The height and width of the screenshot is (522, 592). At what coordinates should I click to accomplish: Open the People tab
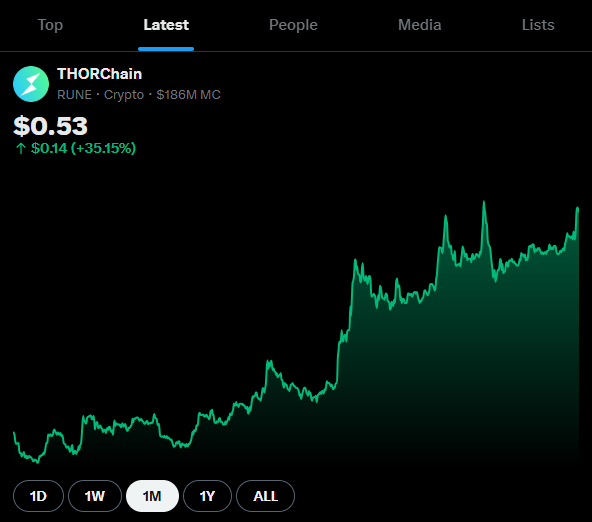pyautogui.click(x=293, y=25)
